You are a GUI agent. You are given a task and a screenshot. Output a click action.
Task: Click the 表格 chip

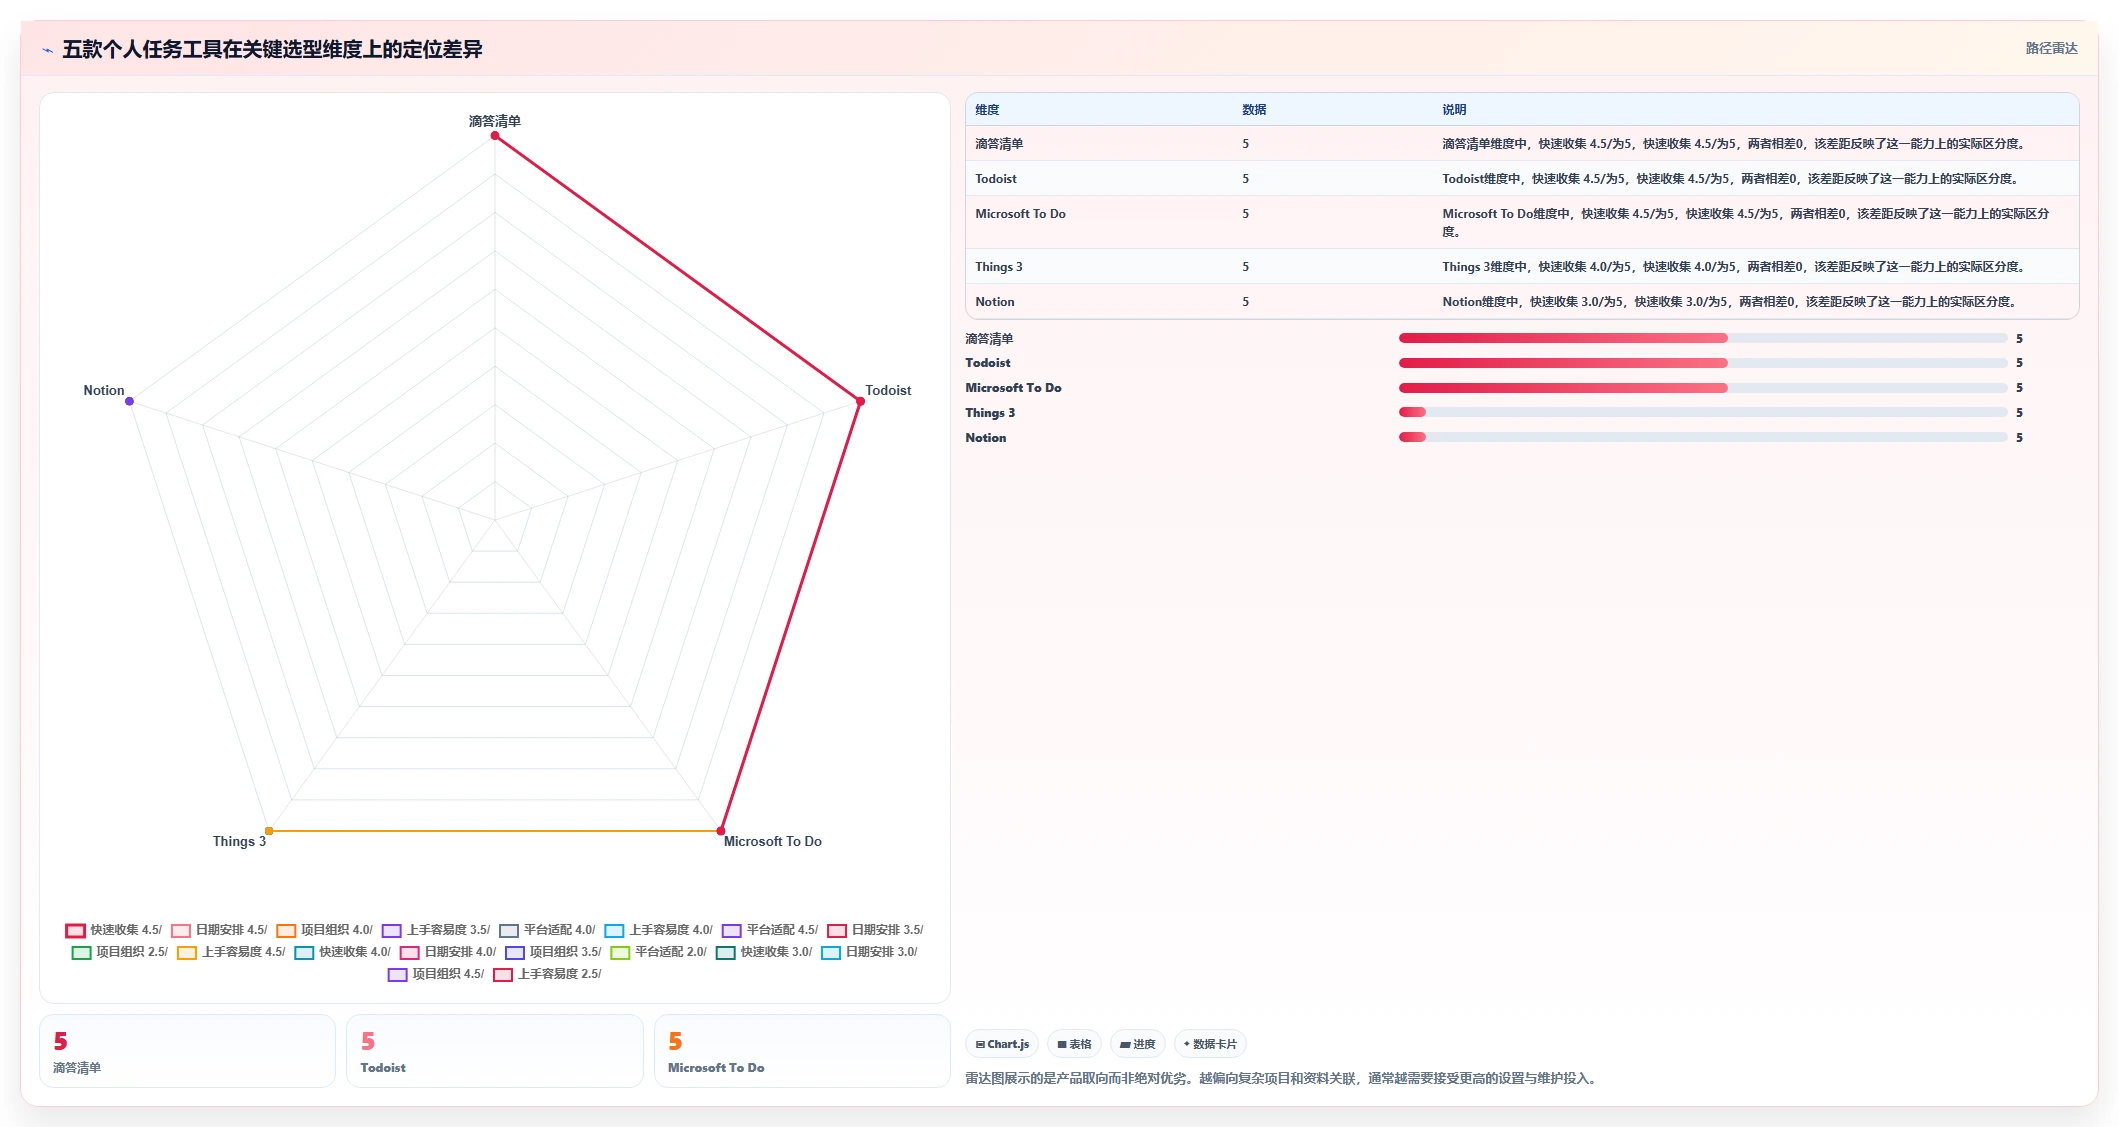1074,1044
